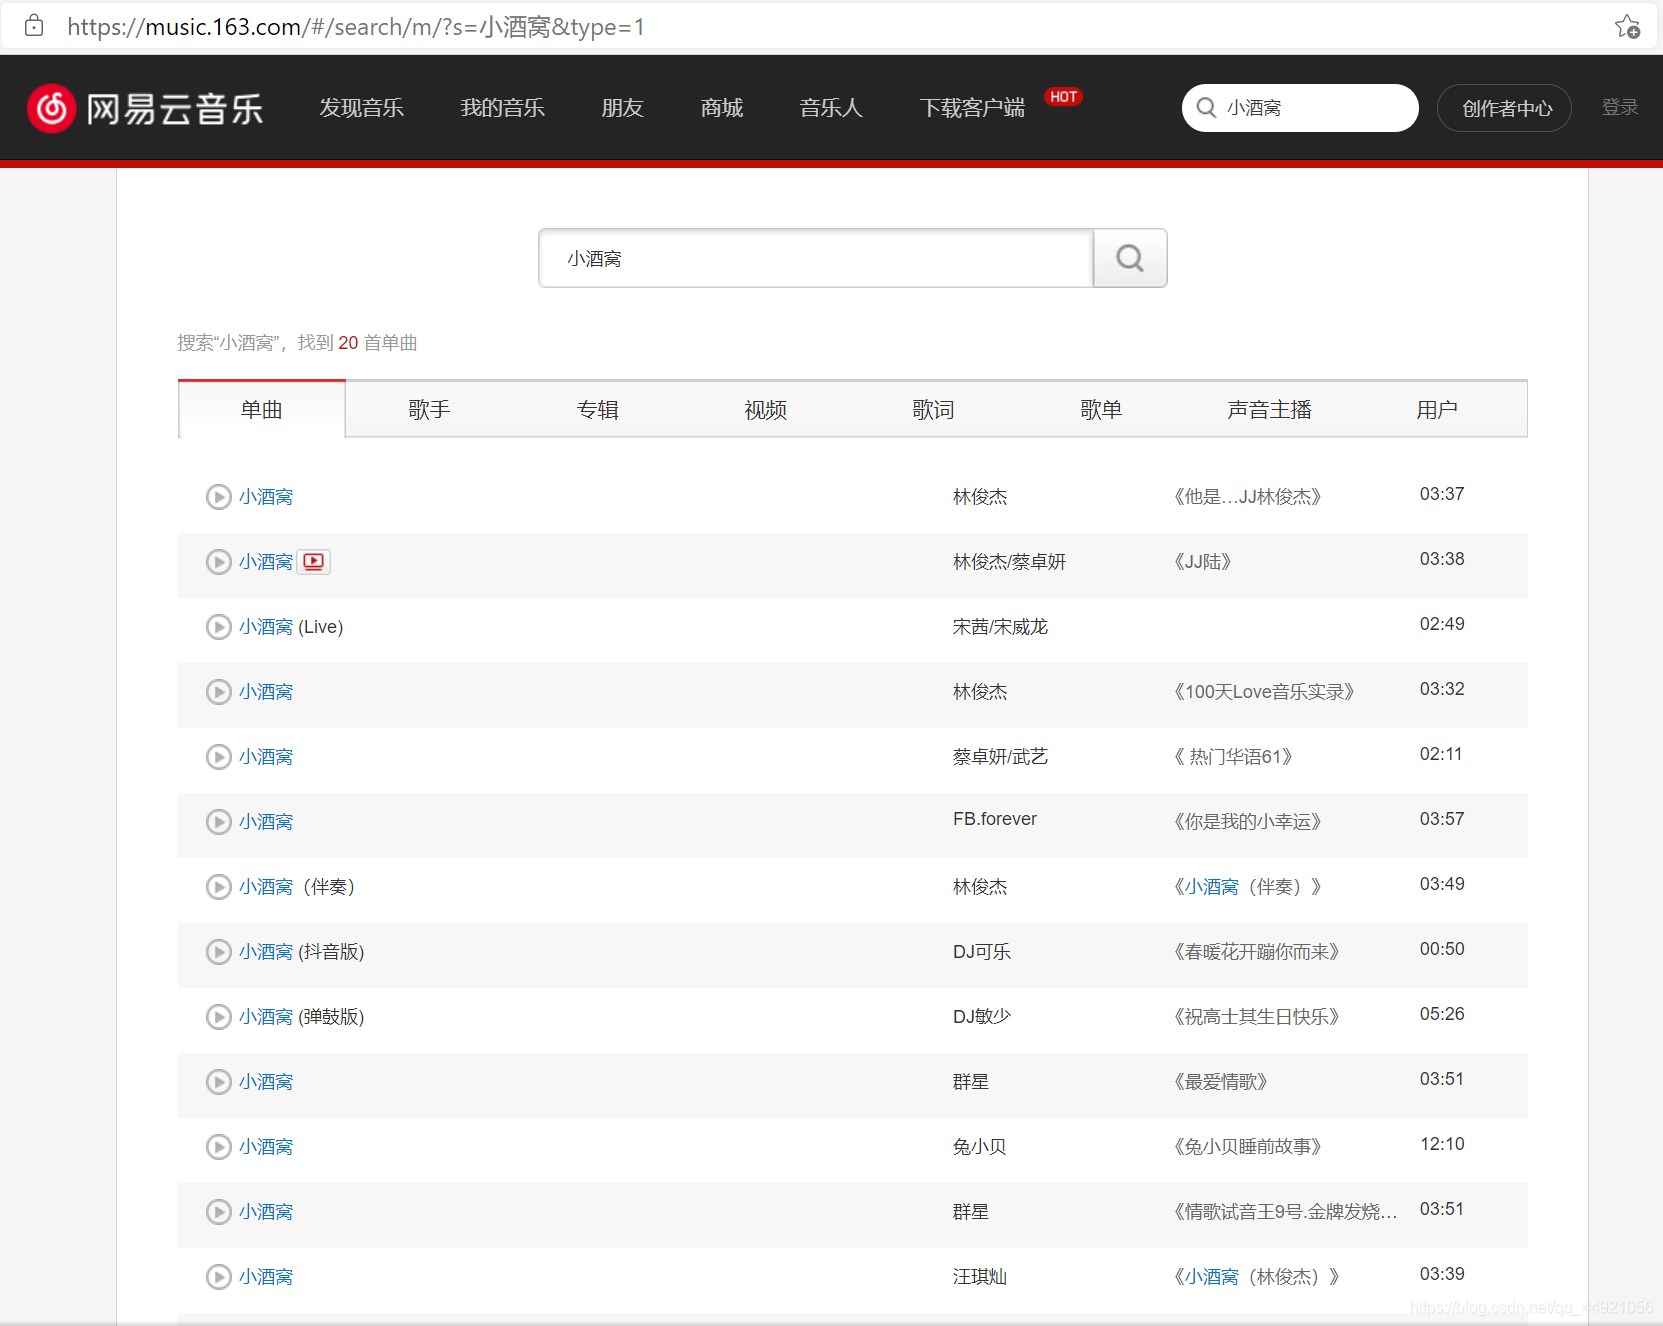The width and height of the screenshot is (1663, 1326).
Task: Play 小酒窝 (弹鼓版) by DJ敏少
Action: click(218, 1017)
